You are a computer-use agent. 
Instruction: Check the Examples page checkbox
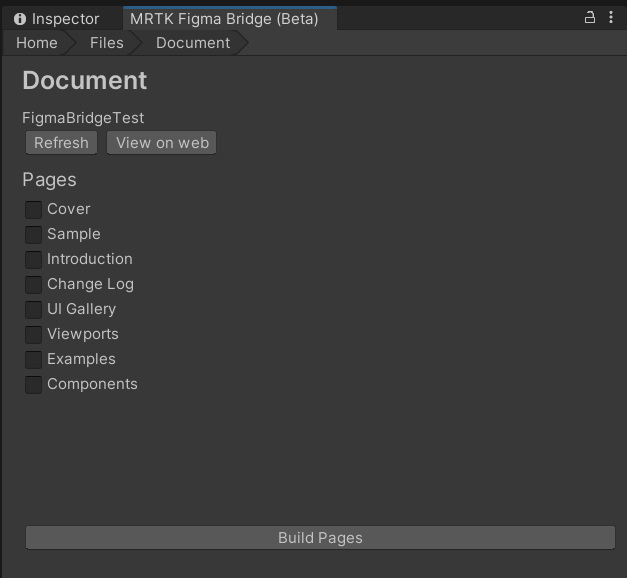pyautogui.click(x=34, y=360)
